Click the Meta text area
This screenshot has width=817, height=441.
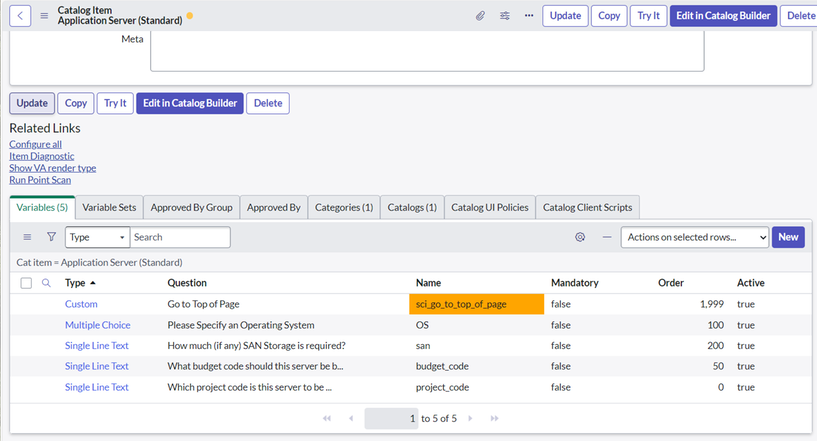tap(427, 51)
